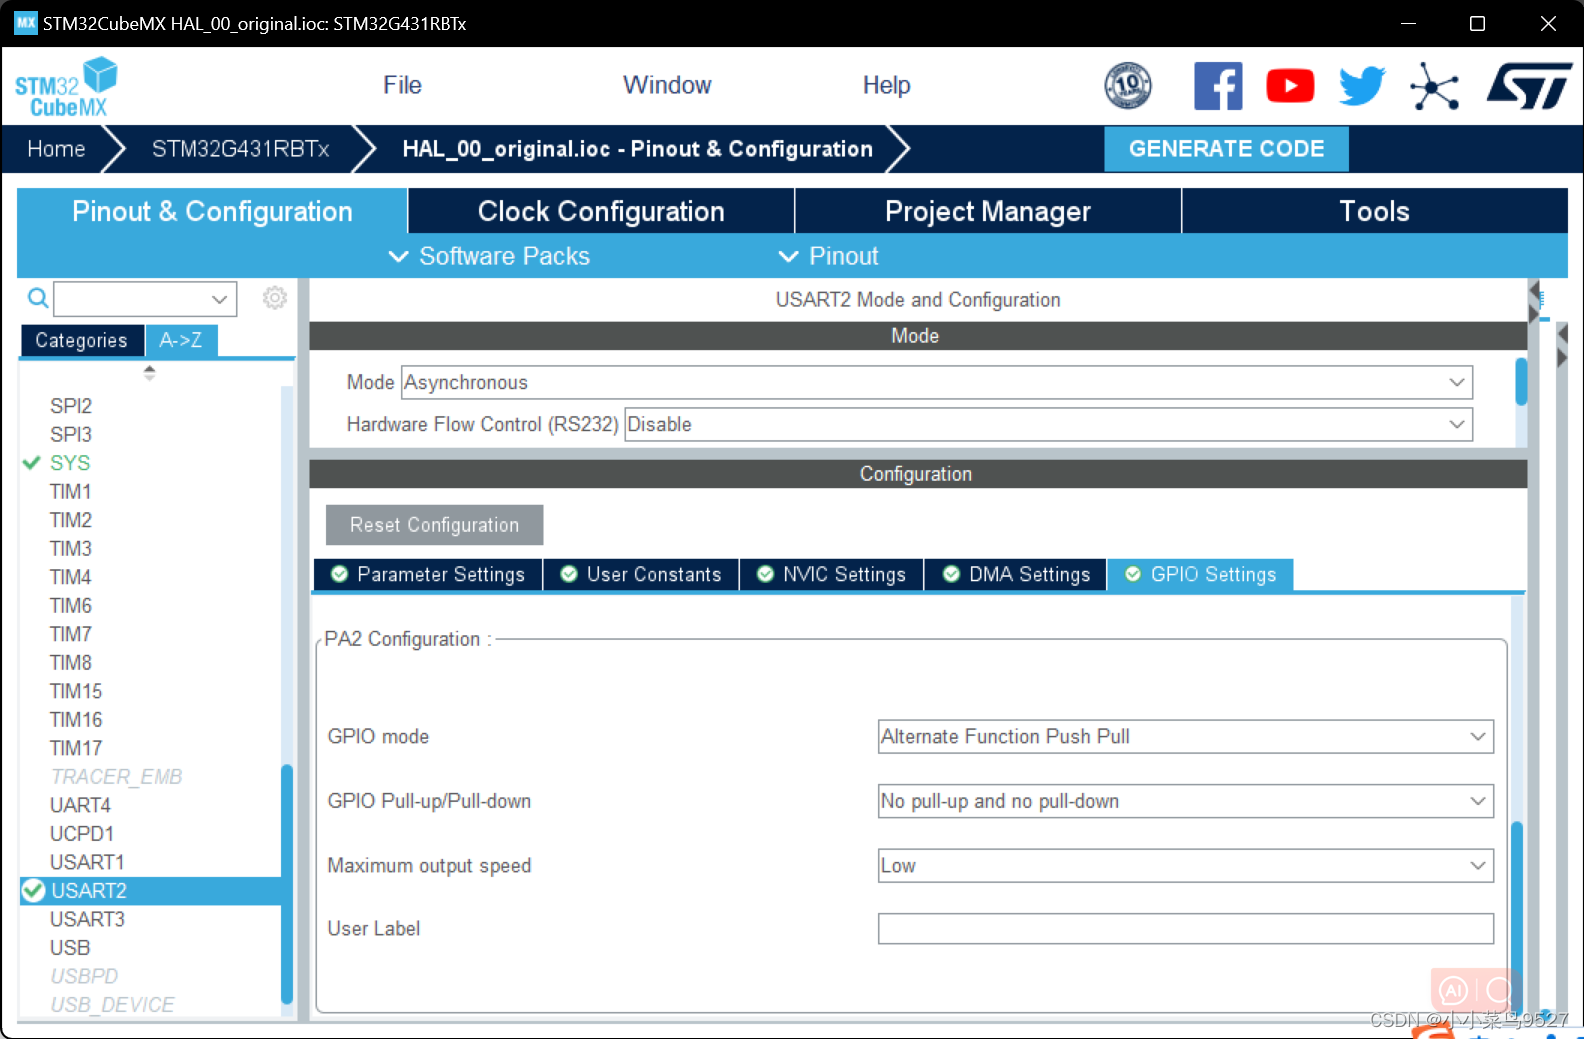Switch to the Clock Configuration tab
Image resolution: width=1584 pixels, height=1039 pixels.
601,211
